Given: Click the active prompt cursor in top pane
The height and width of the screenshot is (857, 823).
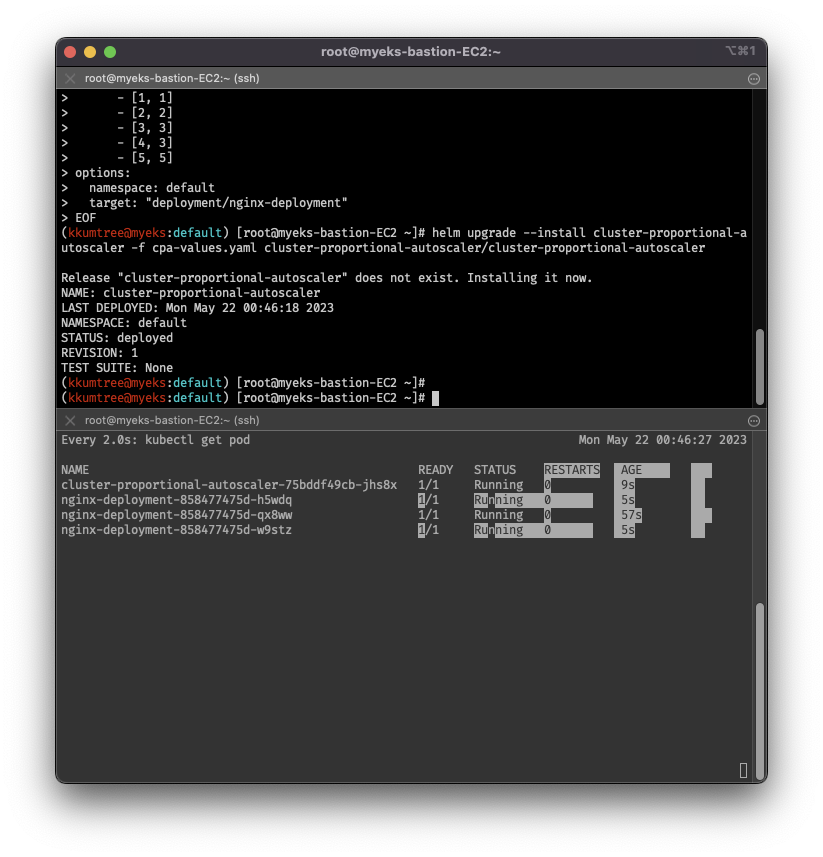Looking at the screenshot, I should [x=436, y=398].
